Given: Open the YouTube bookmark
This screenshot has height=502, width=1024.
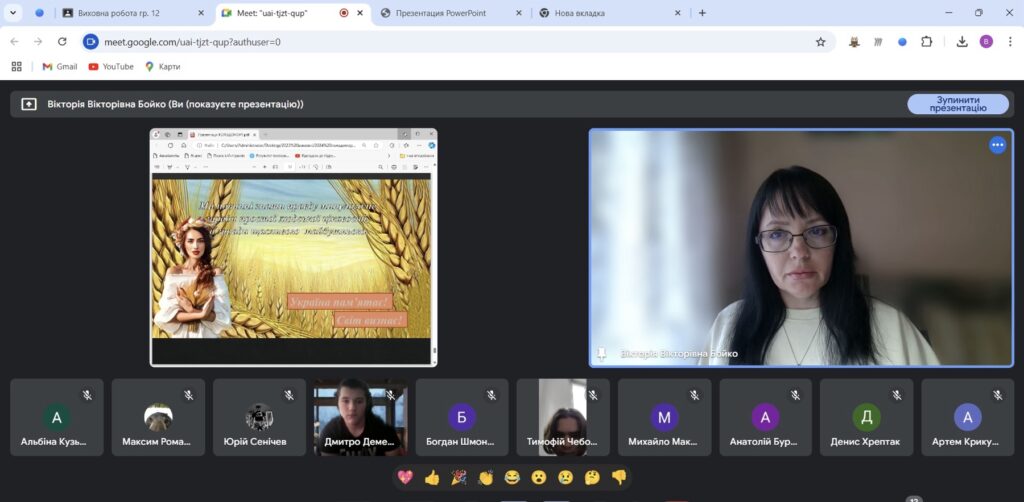Looking at the screenshot, I should point(111,67).
